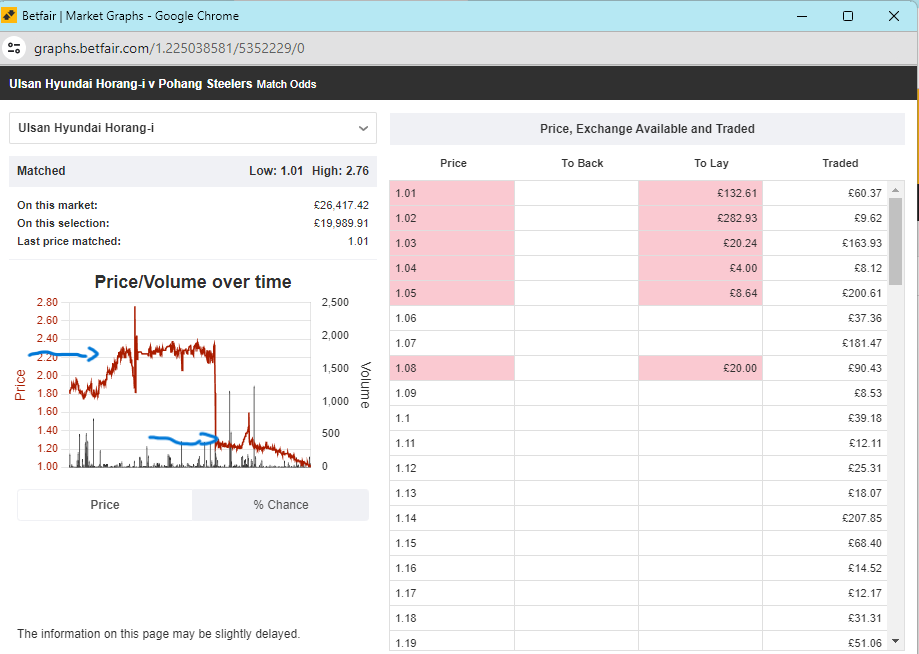The width and height of the screenshot is (919, 654).
Task: Click the Last price matched label
Action: pos(69,241)
